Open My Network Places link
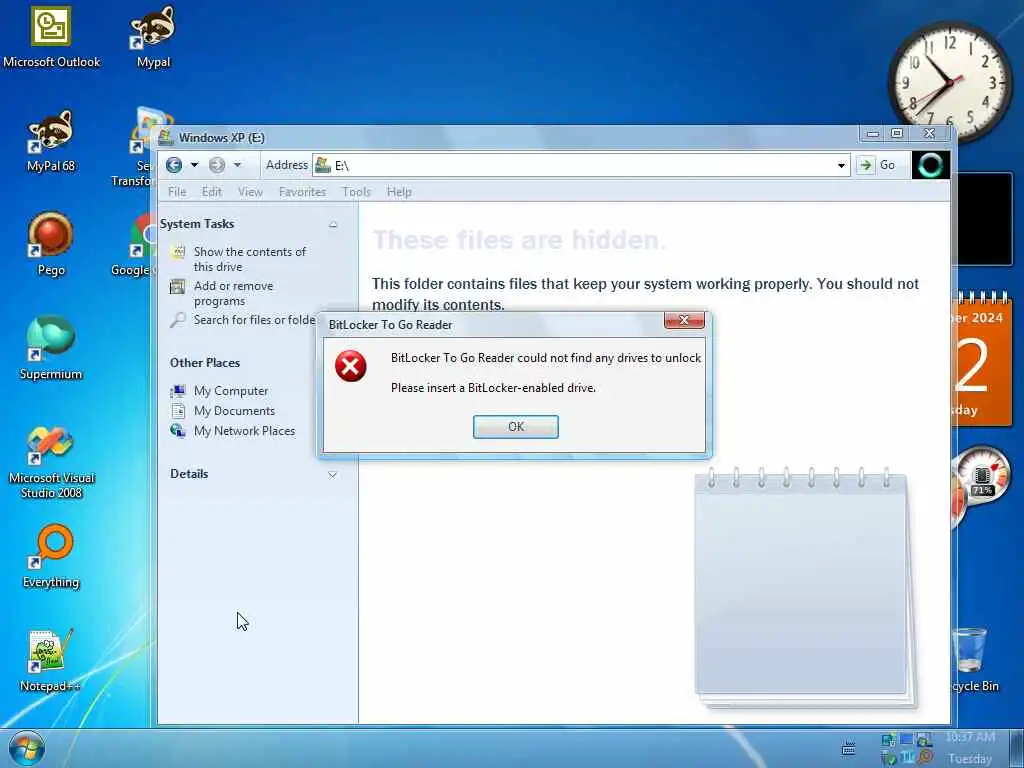1024x768 pixels. point(244,431)
